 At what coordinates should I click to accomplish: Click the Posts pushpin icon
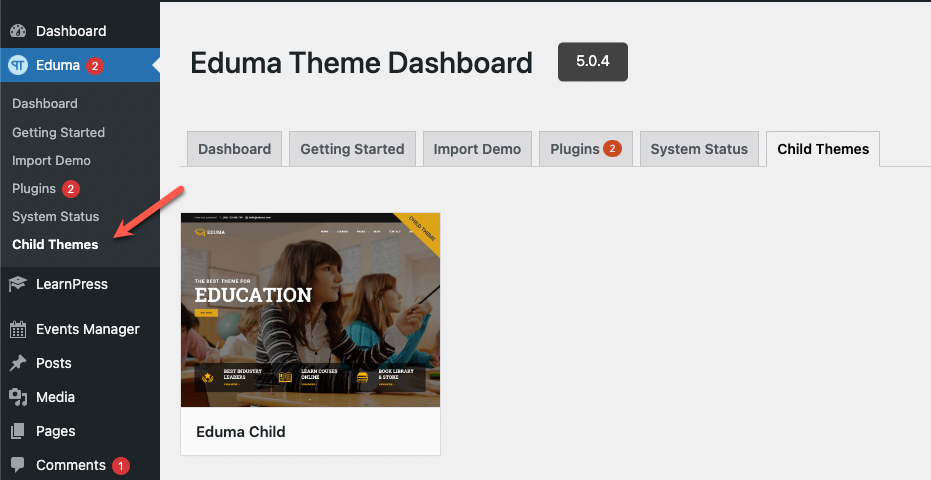pyautogui.click(x=18, y=363)
